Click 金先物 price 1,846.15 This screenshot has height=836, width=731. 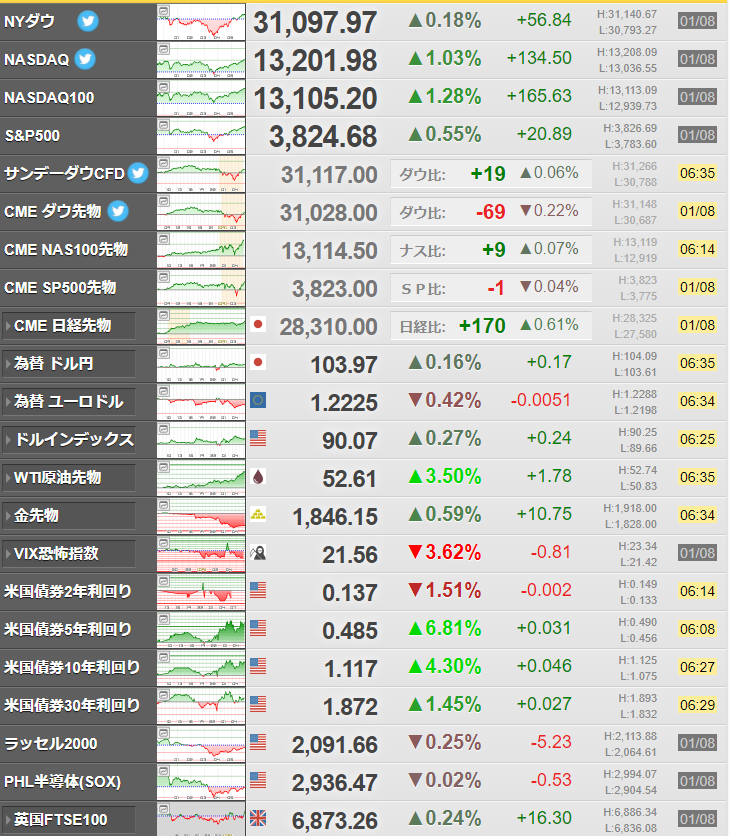[x=335, y=517]
